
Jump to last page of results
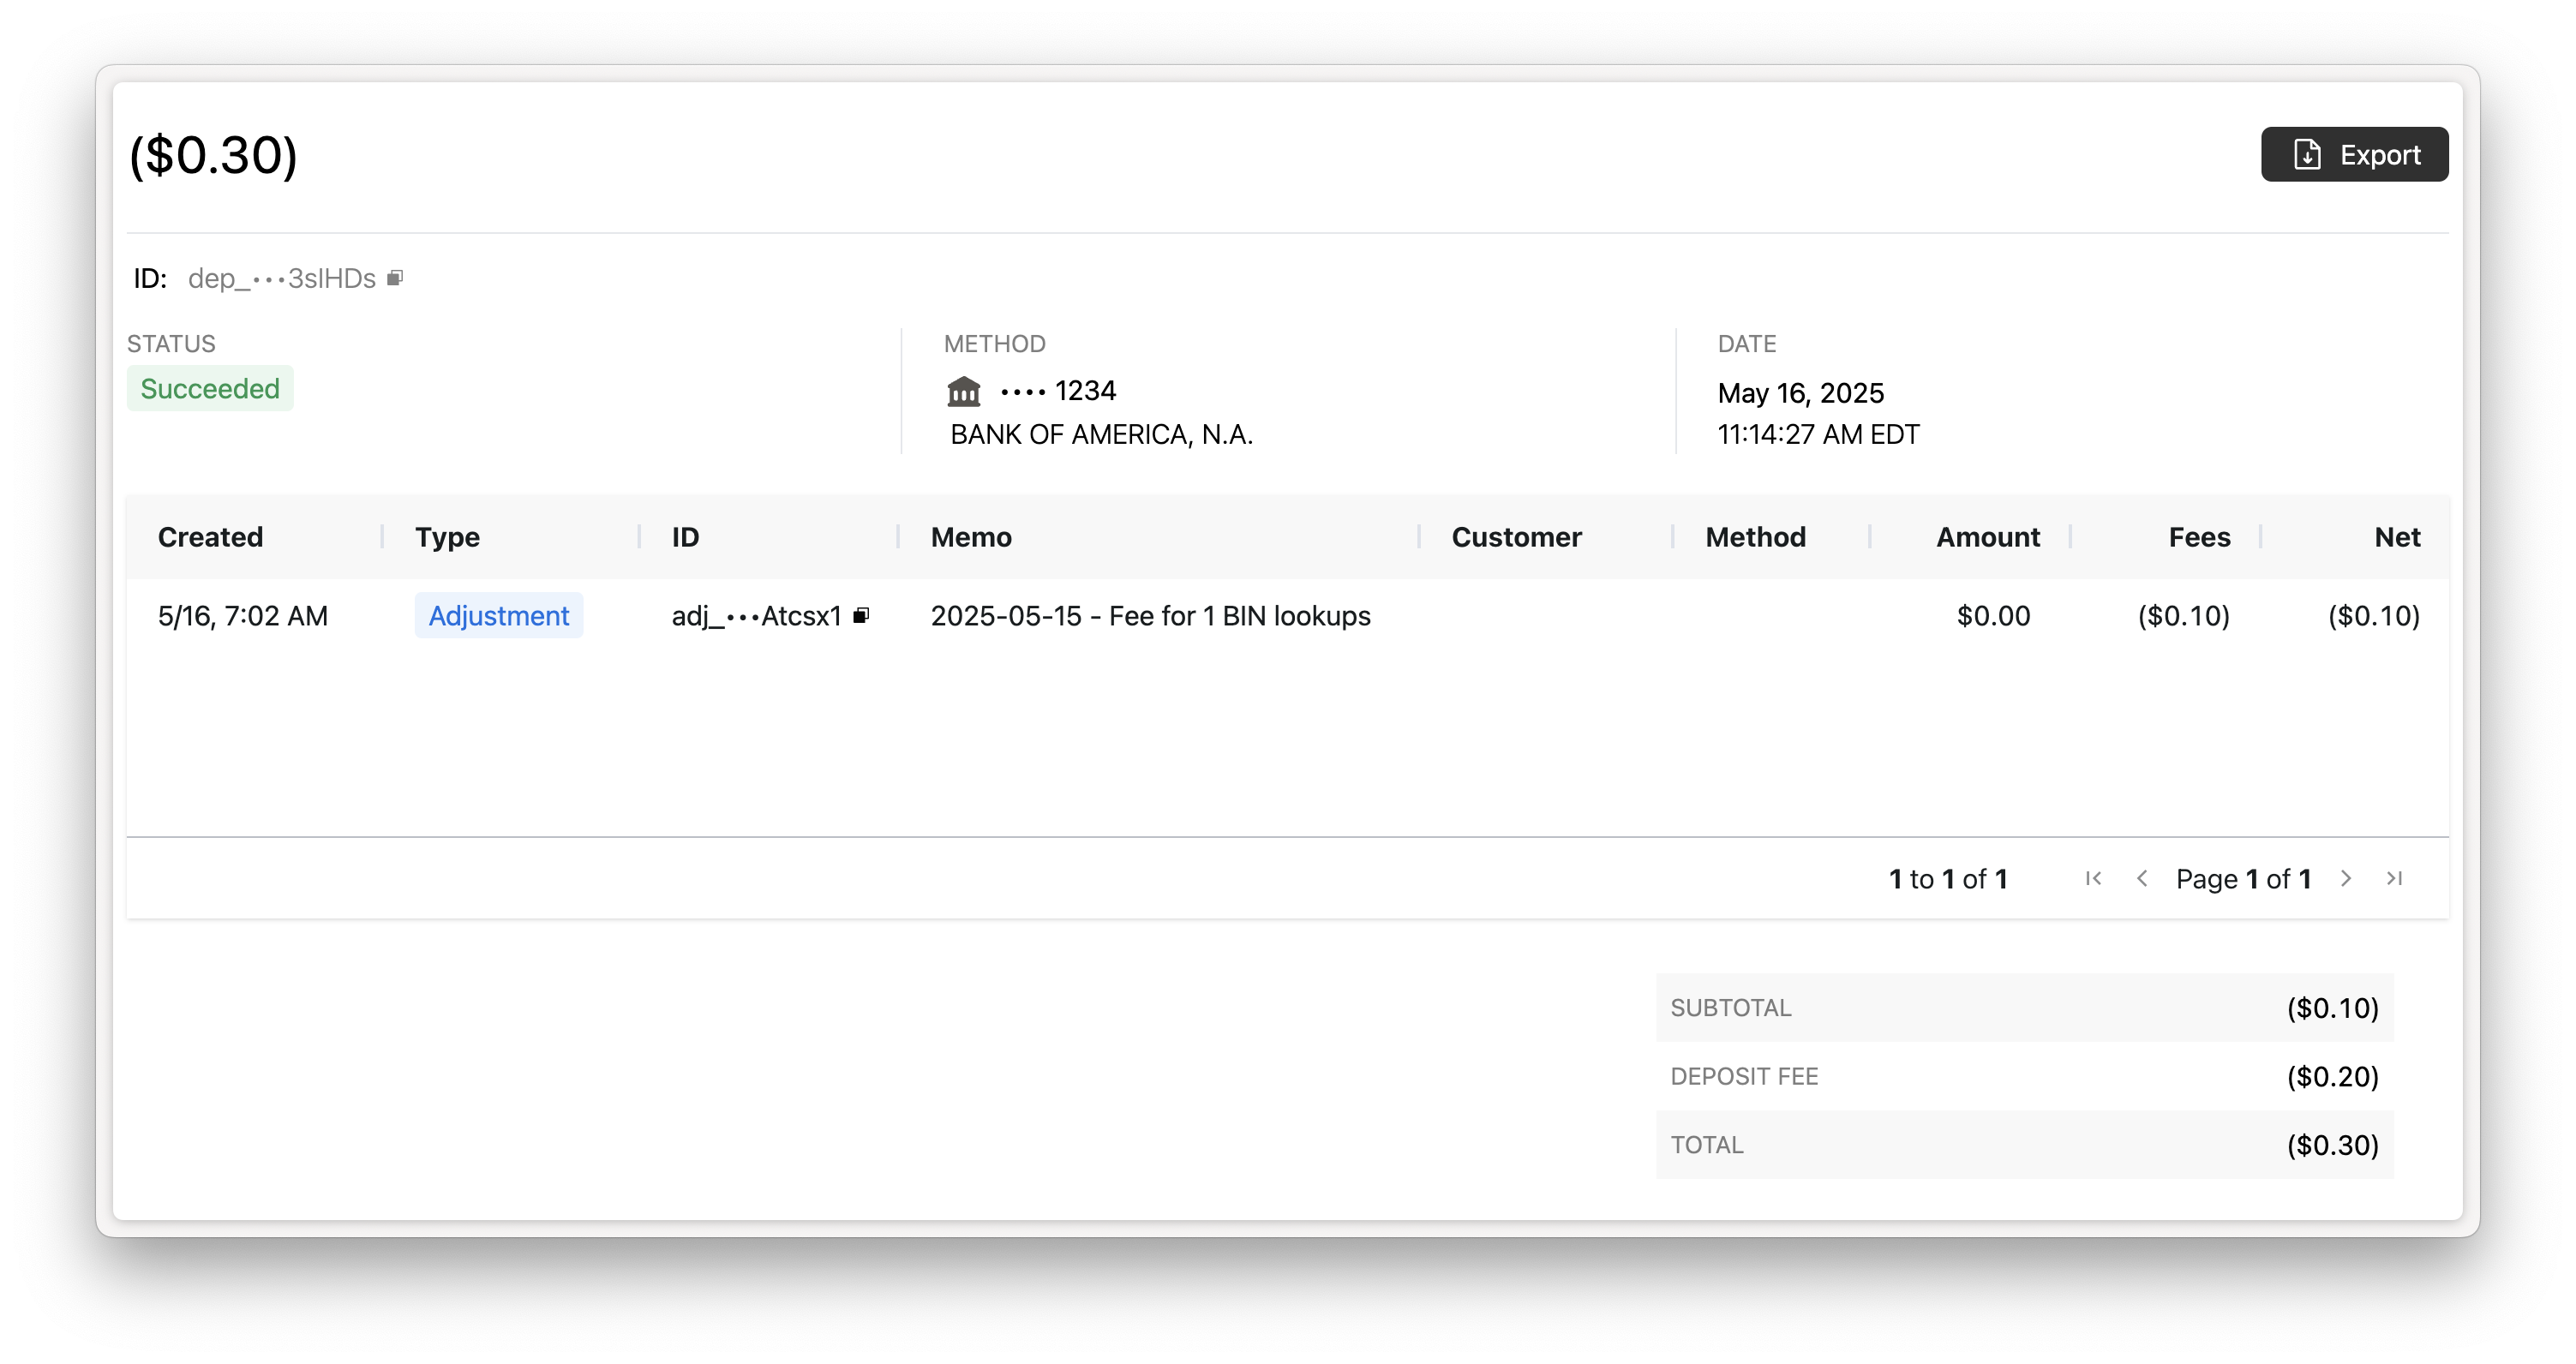point(2394,879)
